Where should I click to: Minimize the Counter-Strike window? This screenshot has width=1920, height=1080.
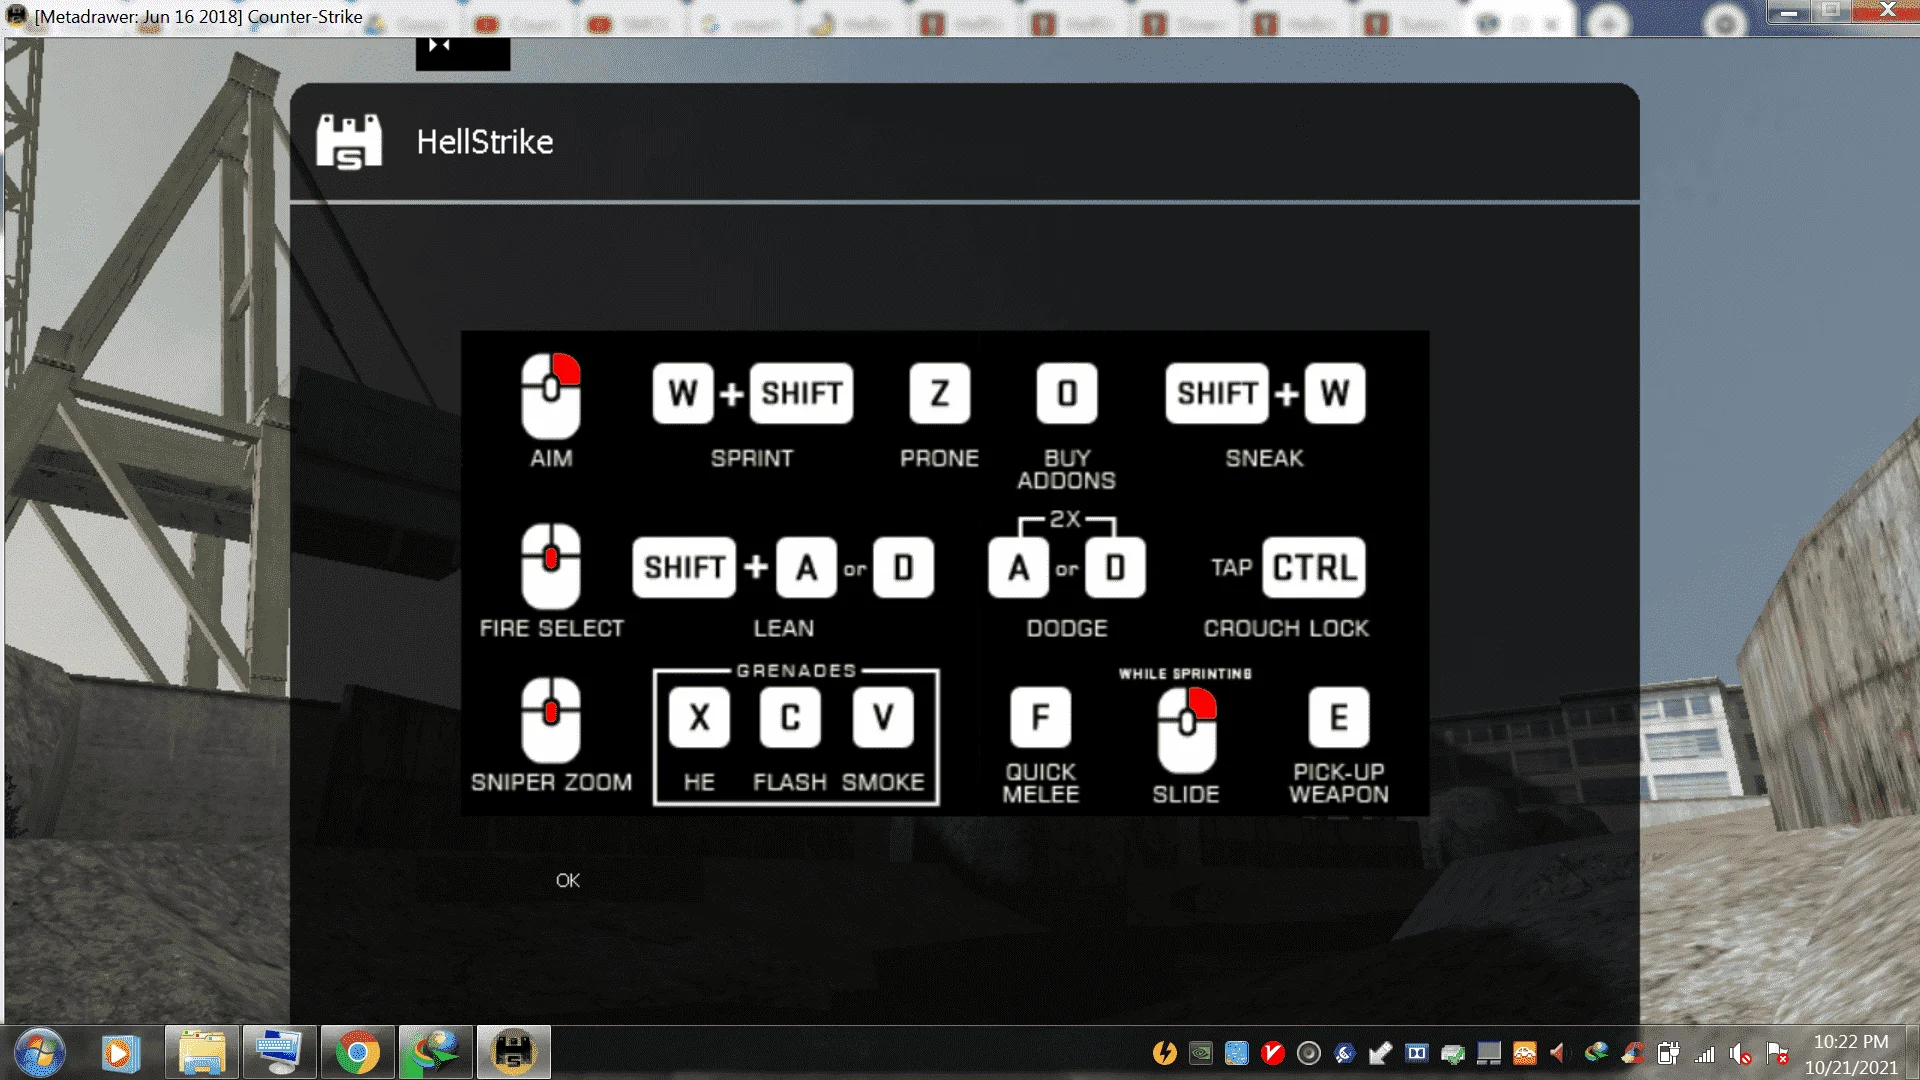click(x=1790, y=11)
